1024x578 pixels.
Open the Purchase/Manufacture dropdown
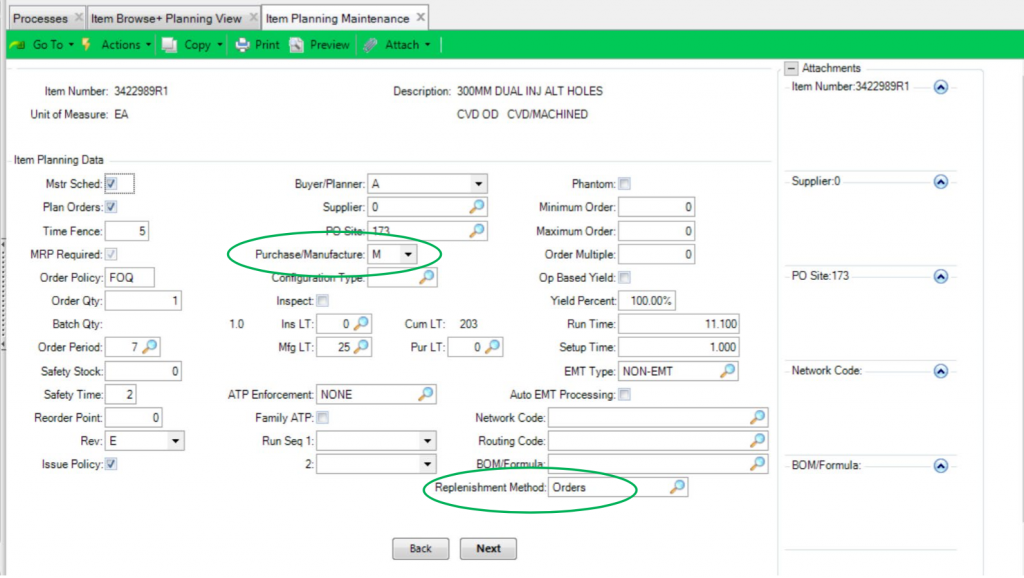click(406, 254)
